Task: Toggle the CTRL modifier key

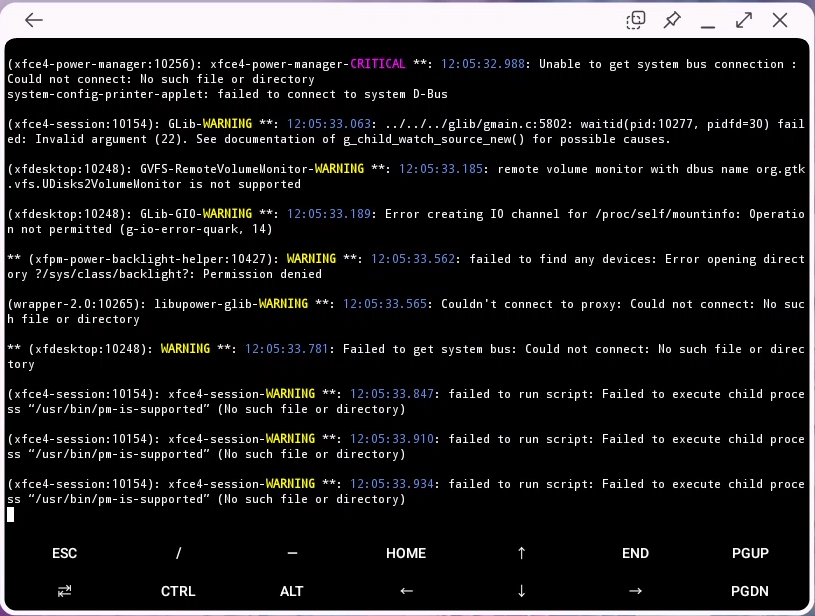Action: tap(178, 591)
